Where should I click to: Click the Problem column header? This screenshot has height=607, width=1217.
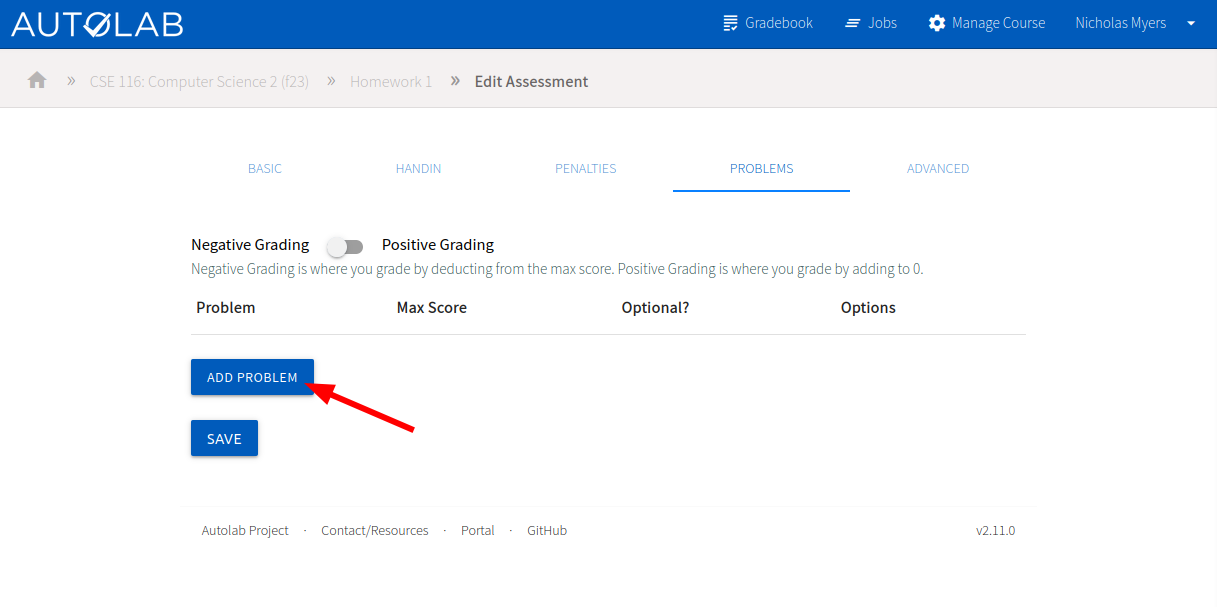226,307
